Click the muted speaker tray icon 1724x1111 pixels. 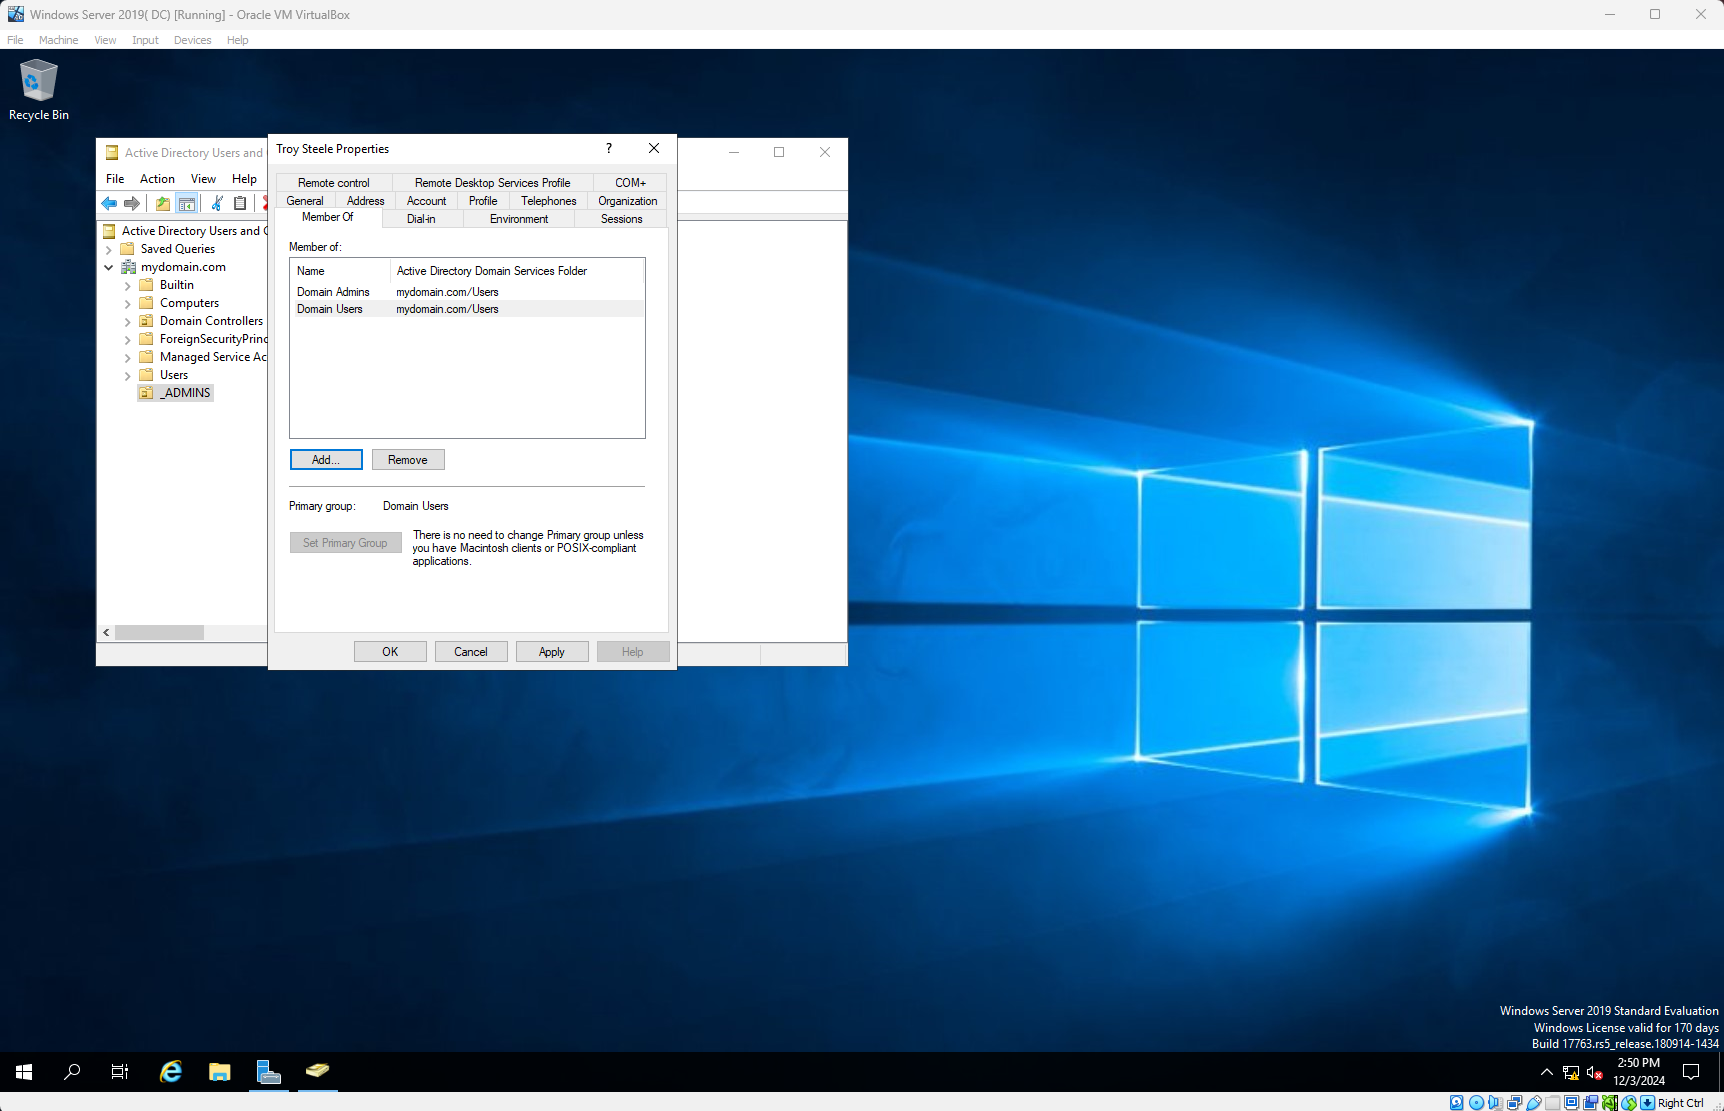tap(1595, 1073)
